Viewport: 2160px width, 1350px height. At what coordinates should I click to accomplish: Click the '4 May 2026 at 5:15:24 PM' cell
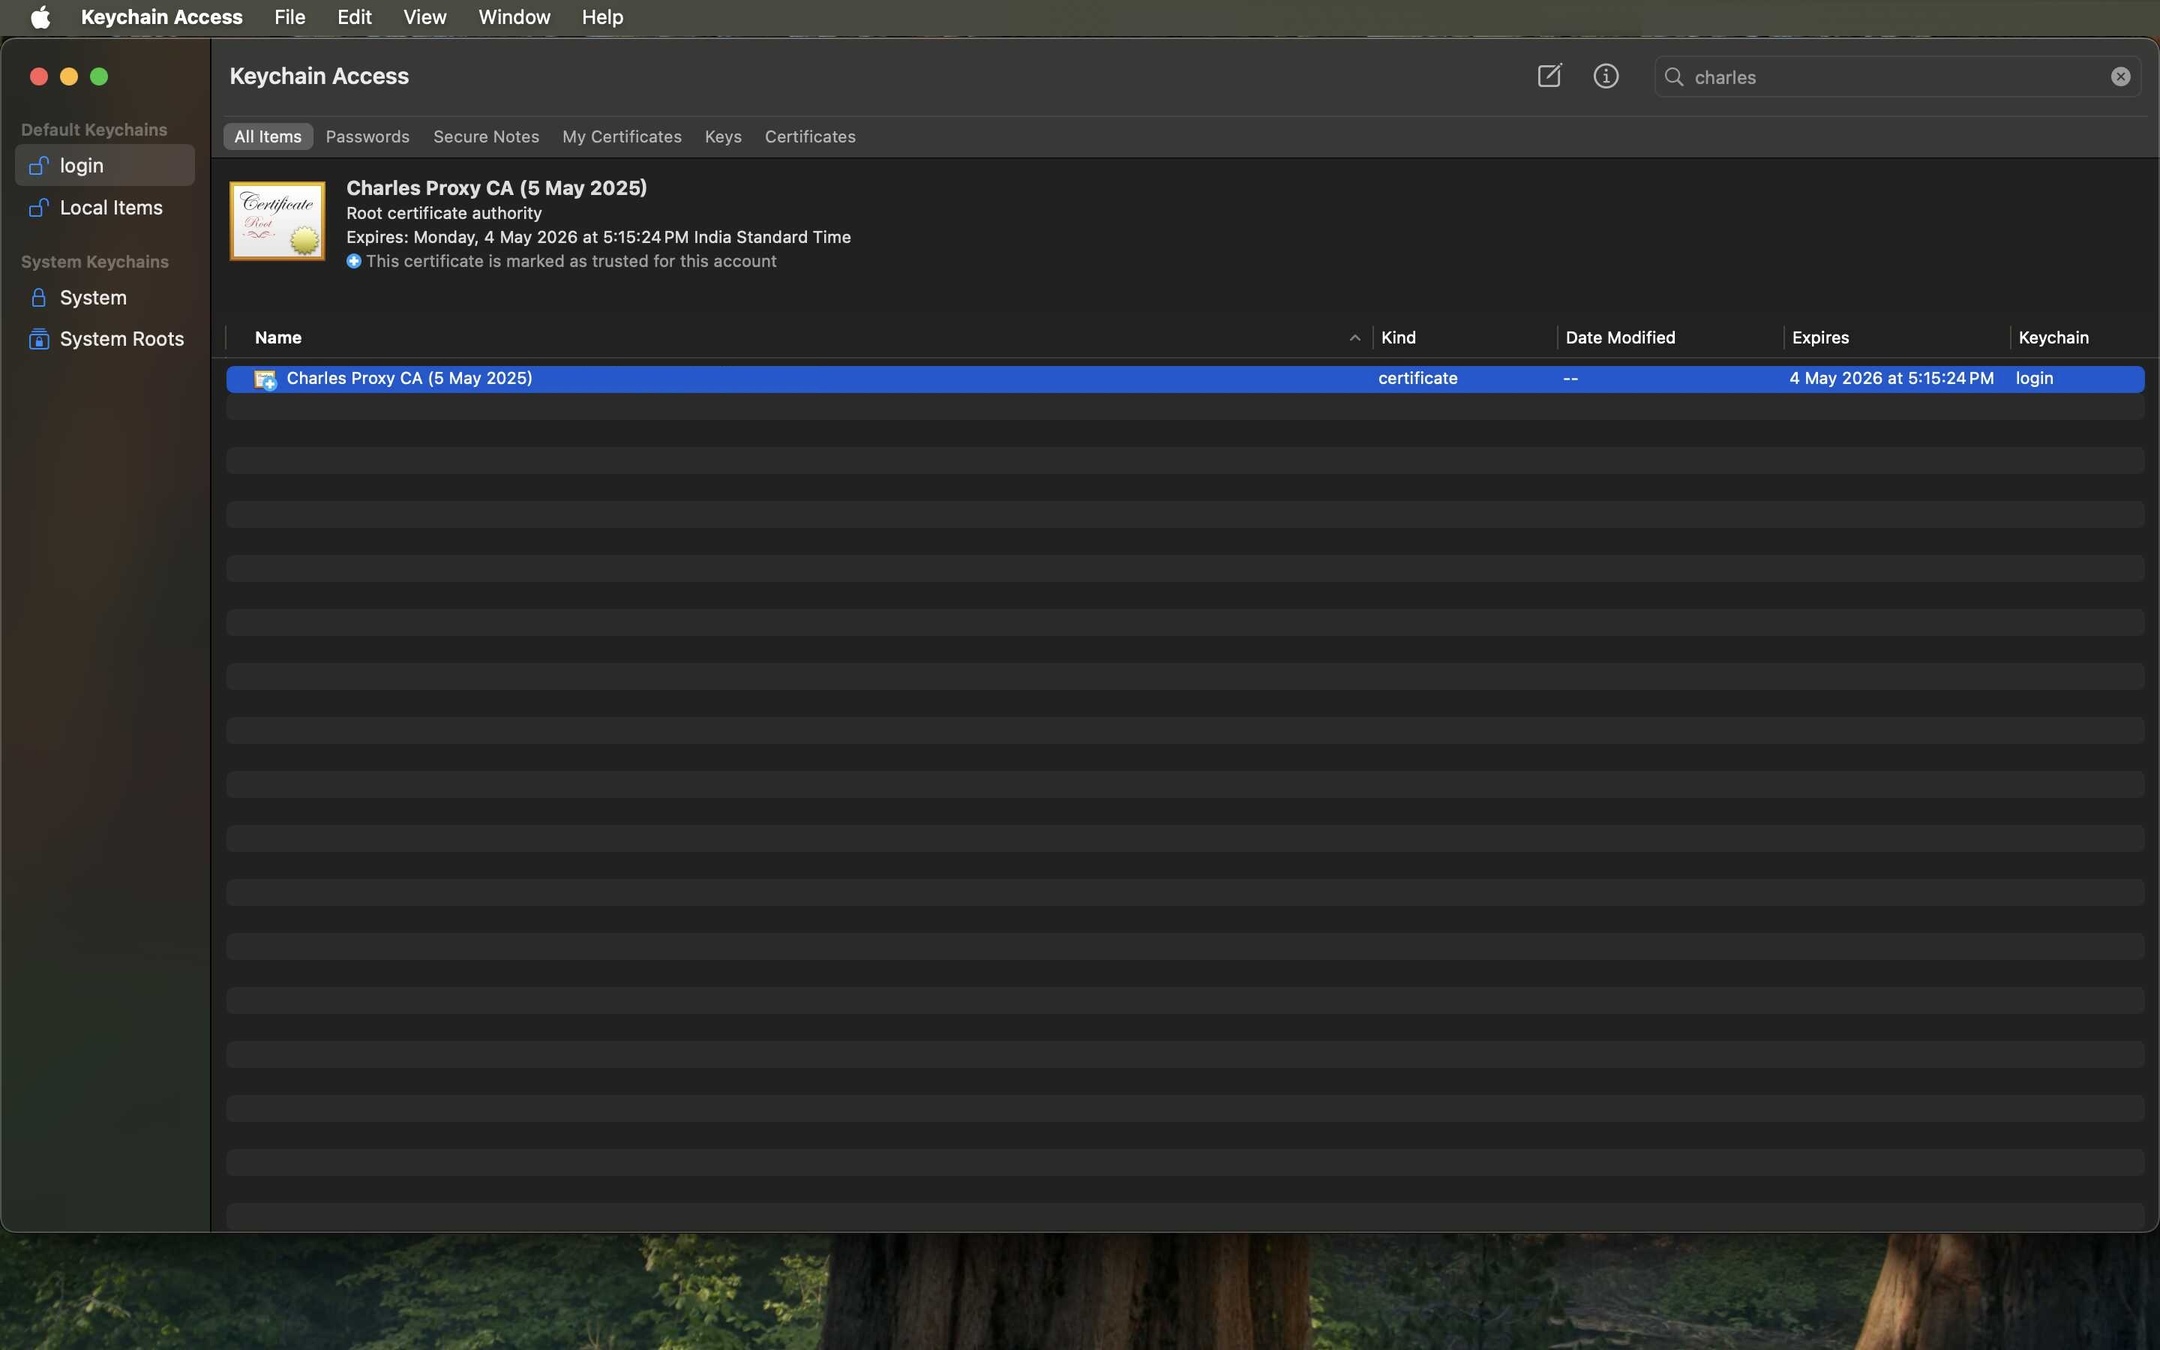pos(1891,379)
